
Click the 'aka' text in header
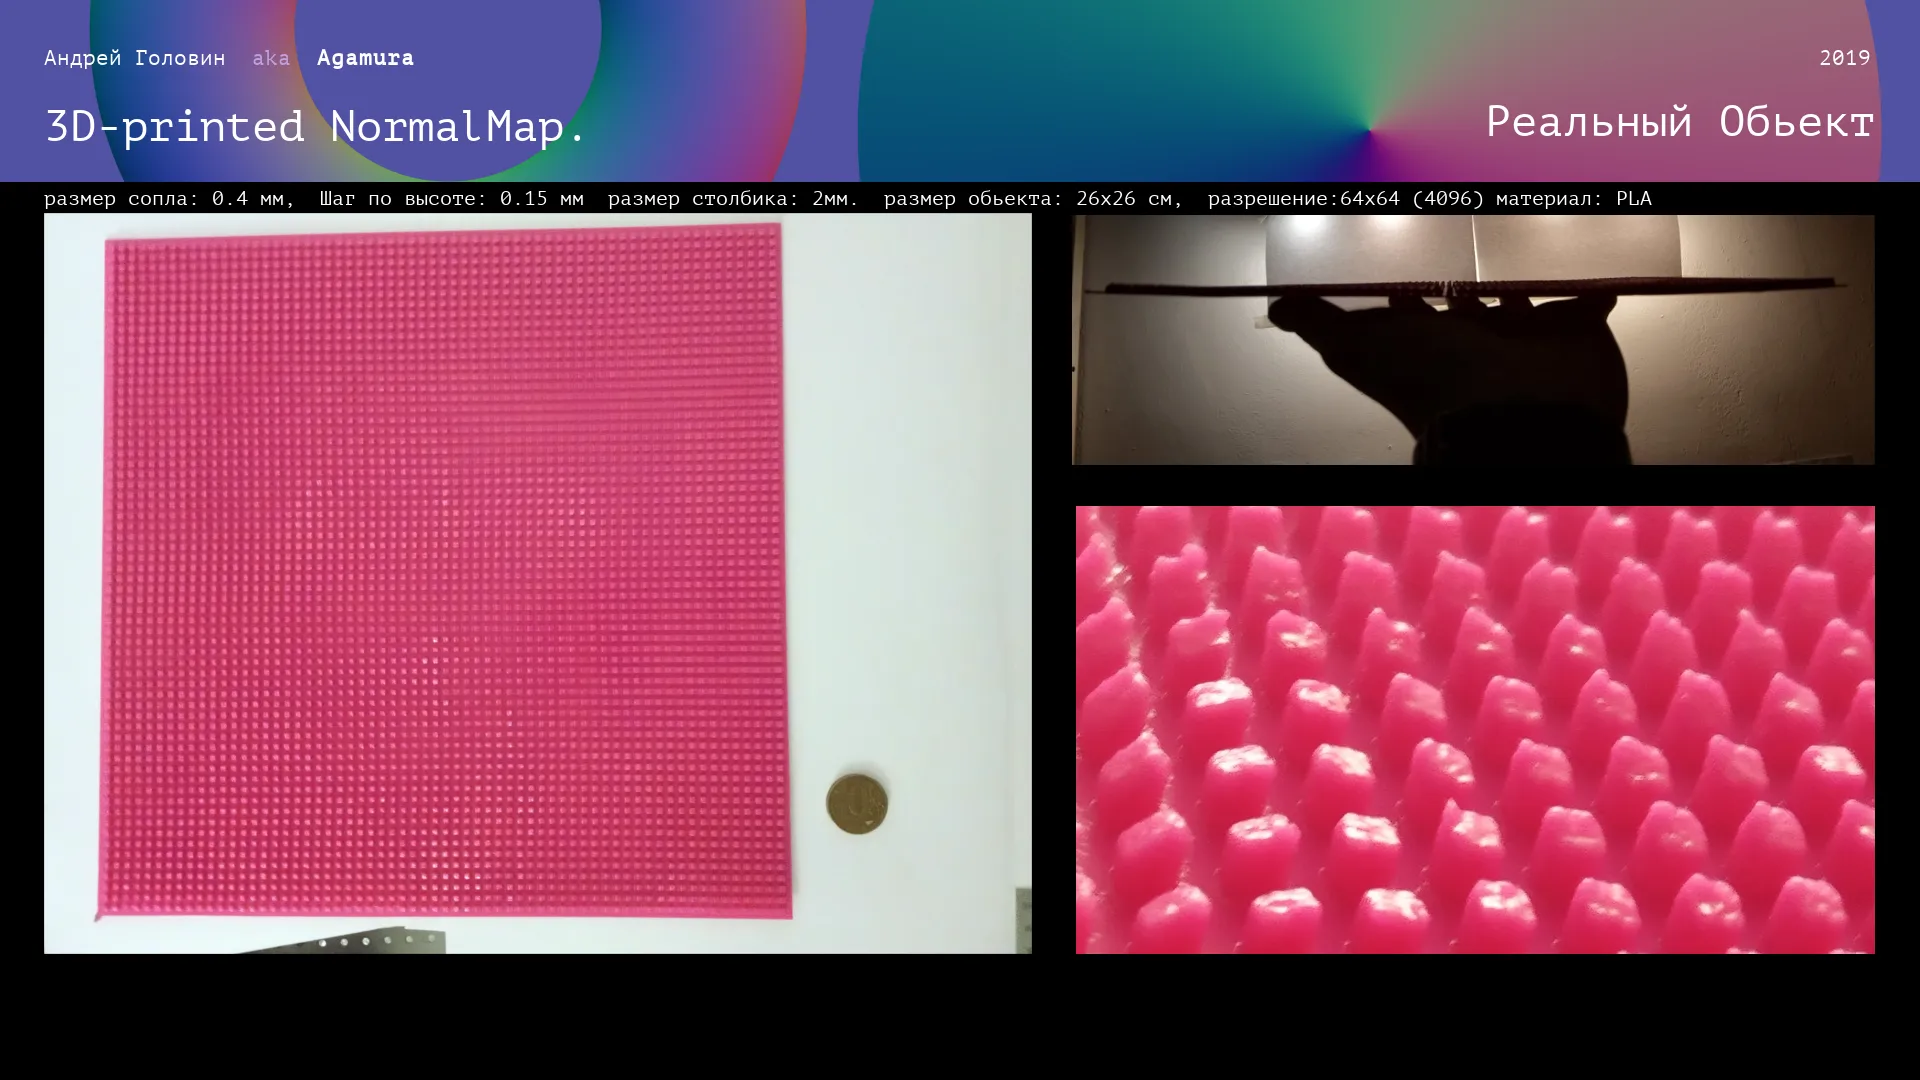pos(270,58)
